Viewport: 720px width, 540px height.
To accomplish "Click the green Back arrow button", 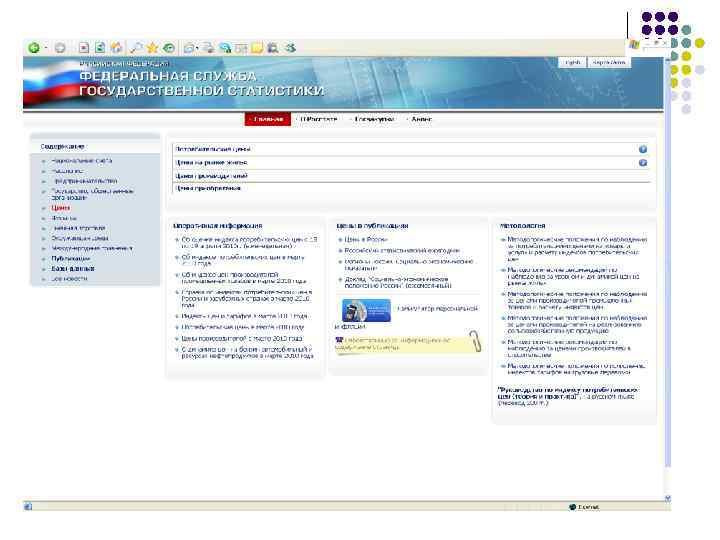I will click(x=34, y=48).
